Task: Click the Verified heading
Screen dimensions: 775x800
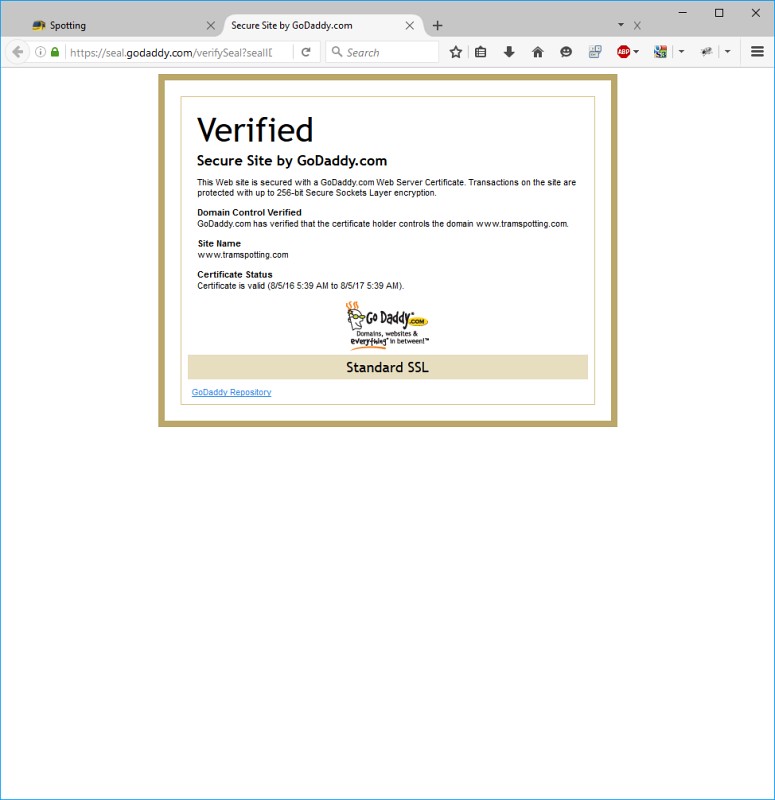Action: 255,130
